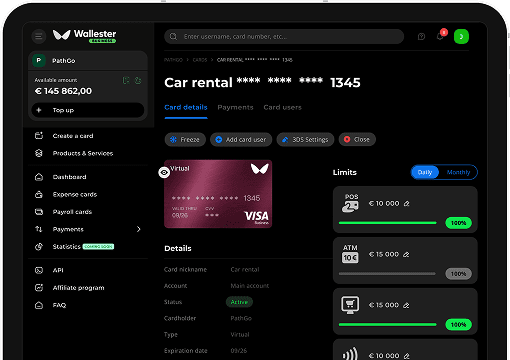The width and height of the screenshot is (510, 360).
Task: Click the first icon next to Available amount
Action: pyautogui.click(x=126, y=80)
